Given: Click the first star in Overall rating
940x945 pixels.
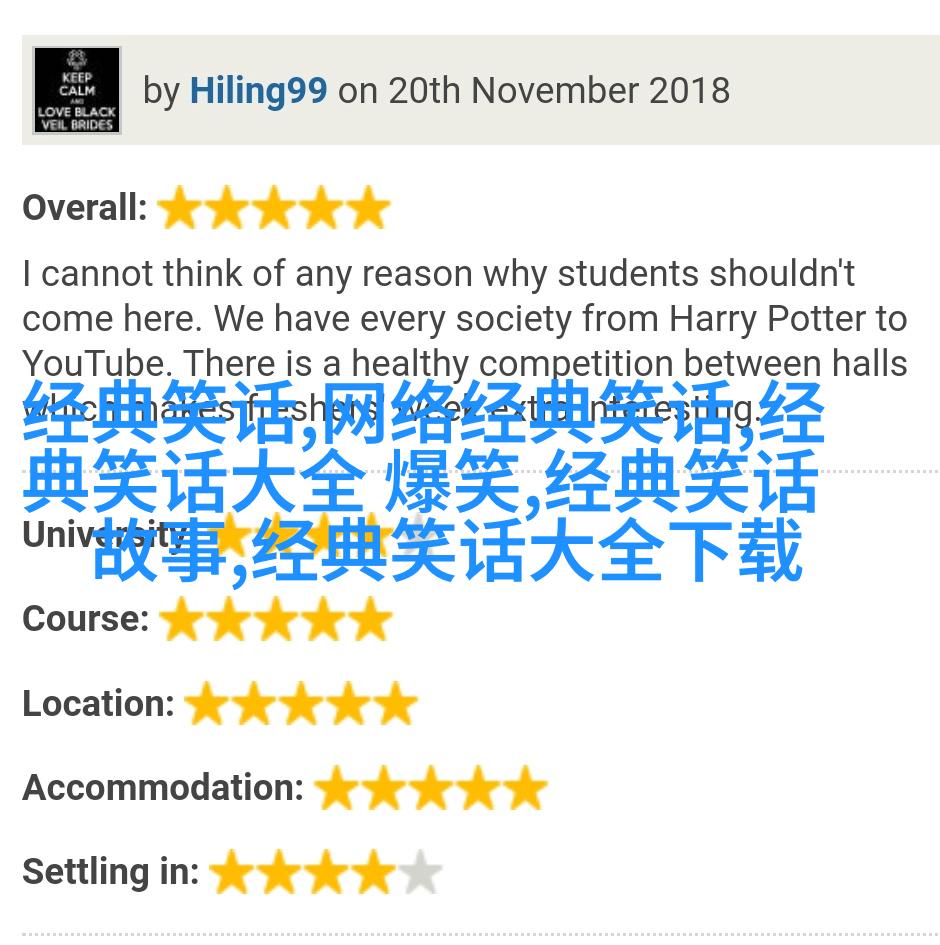Looking at the screenshot, I should click(180, 207).
